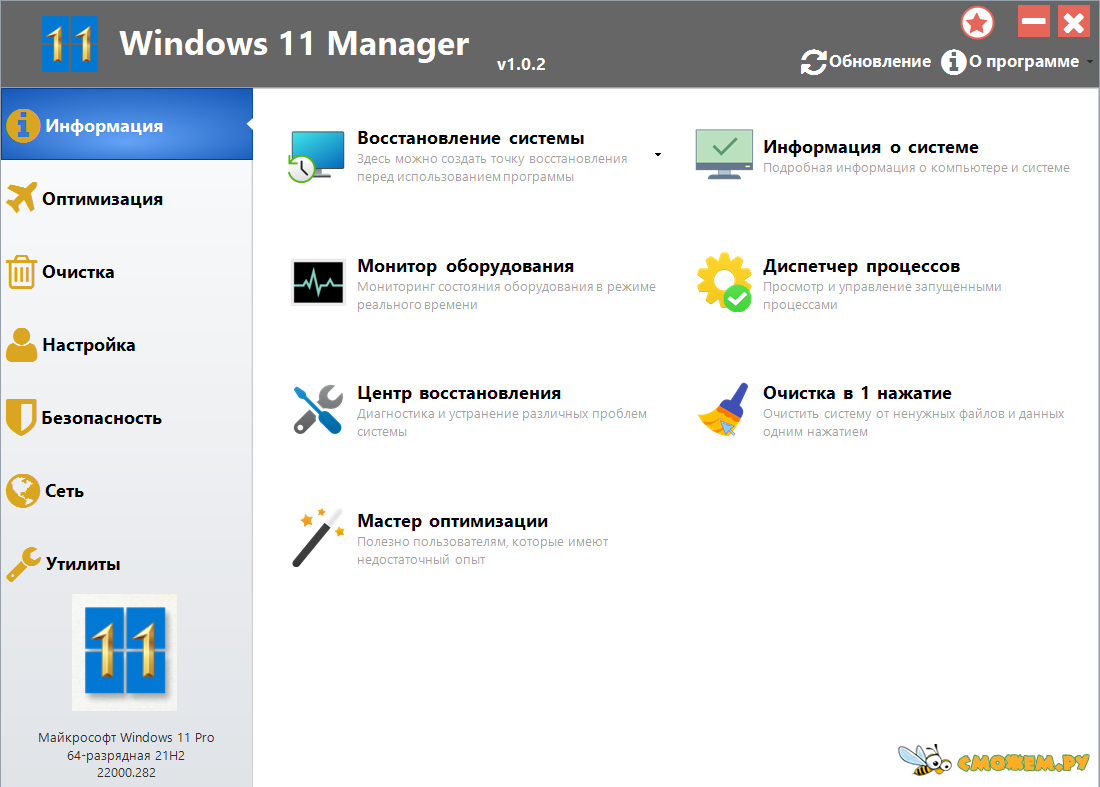Click 'Полезно пользователям, которые имеют' description
Viewport: 1100px width, 787px height.
click(483, 542)
